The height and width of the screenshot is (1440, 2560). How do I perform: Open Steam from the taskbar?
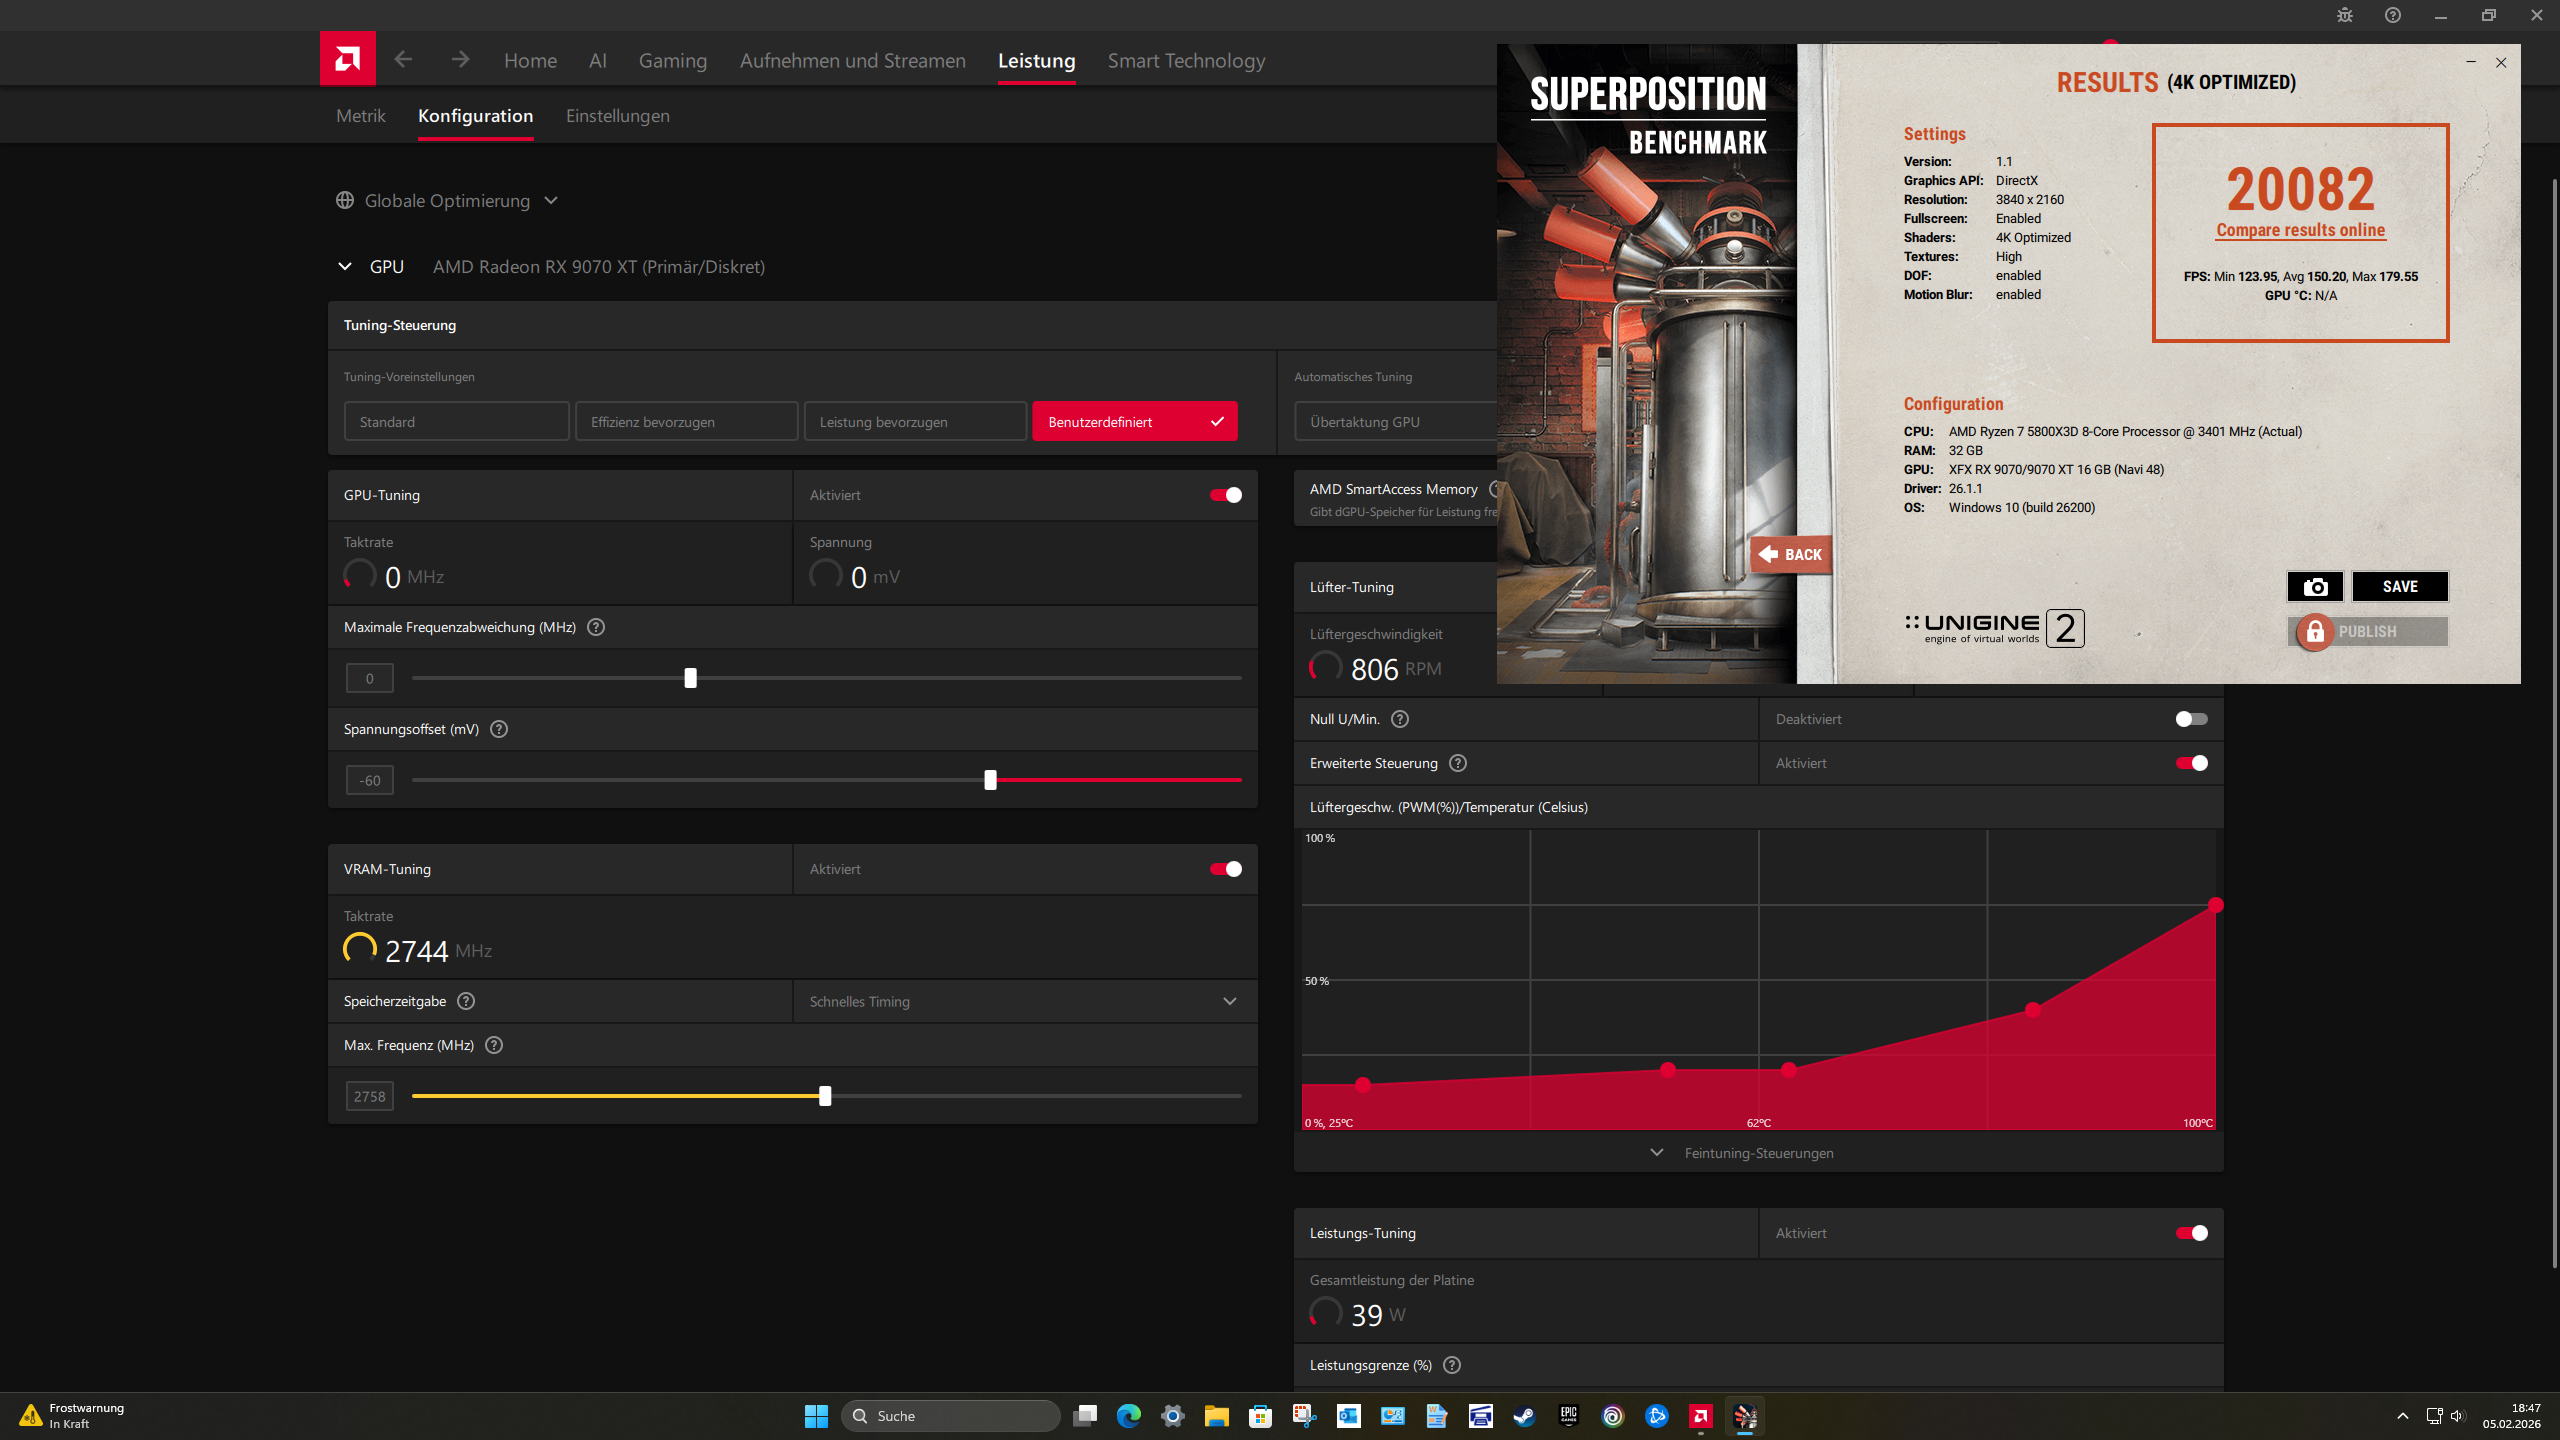(x=1525, y=1416)
